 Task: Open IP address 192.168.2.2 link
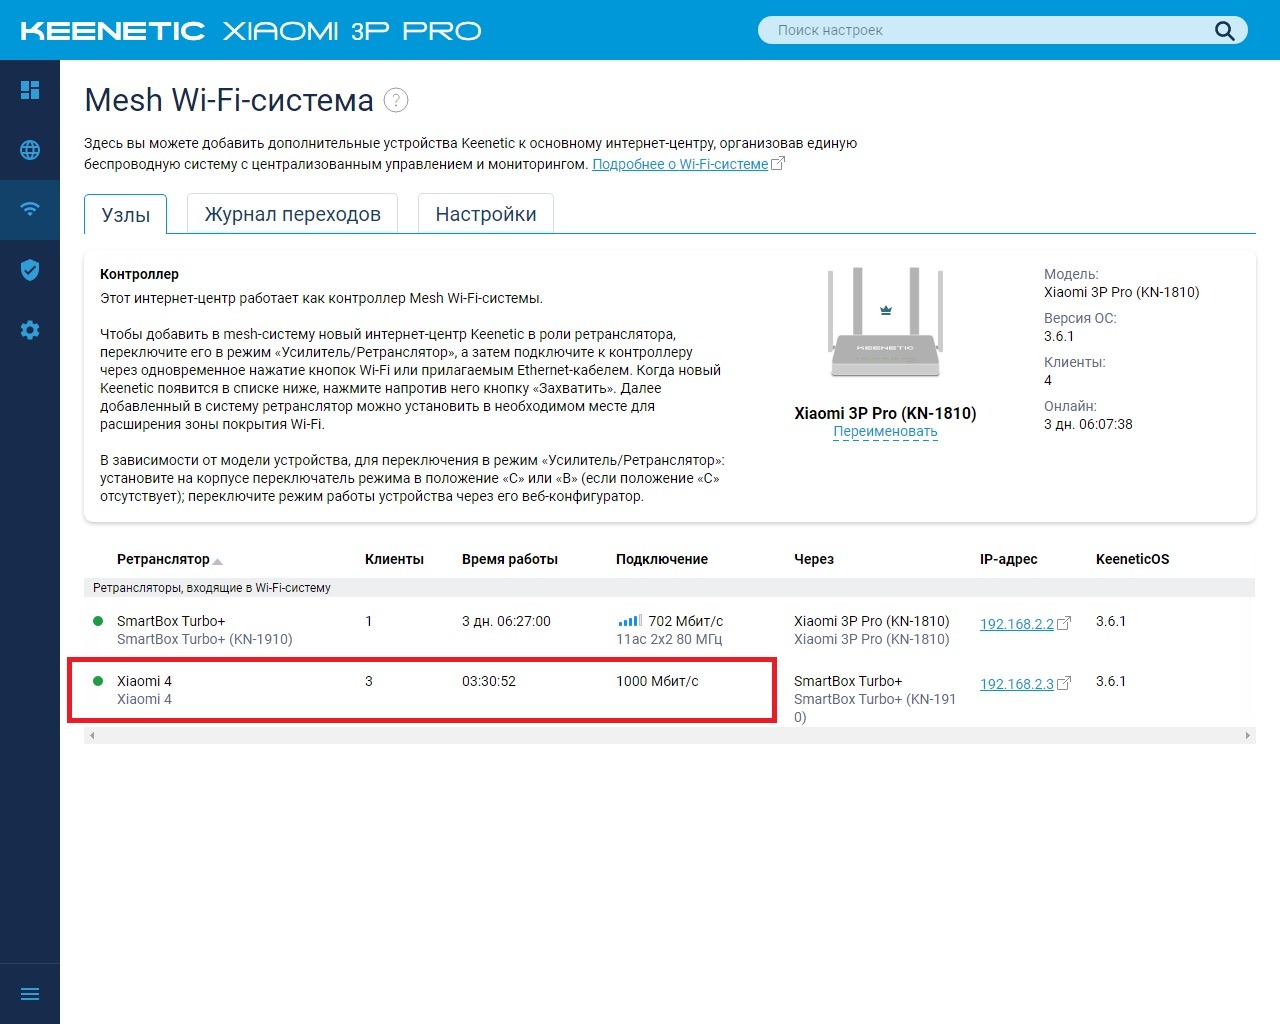(1017, 624)
